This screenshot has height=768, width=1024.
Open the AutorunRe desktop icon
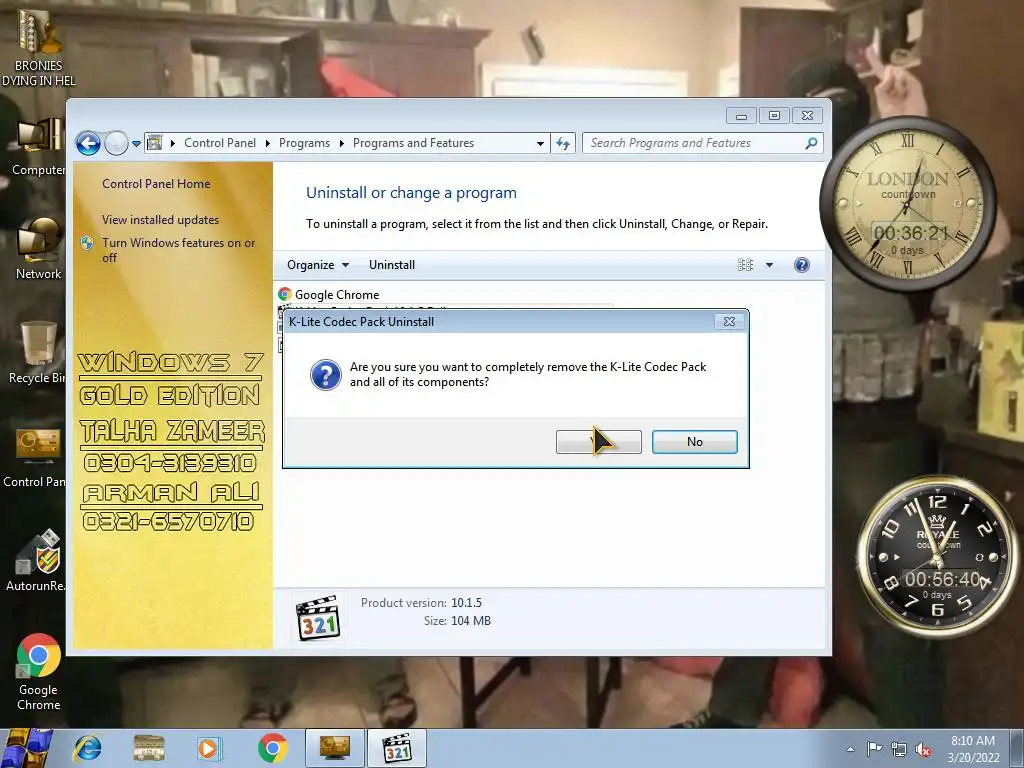(36, 560)
